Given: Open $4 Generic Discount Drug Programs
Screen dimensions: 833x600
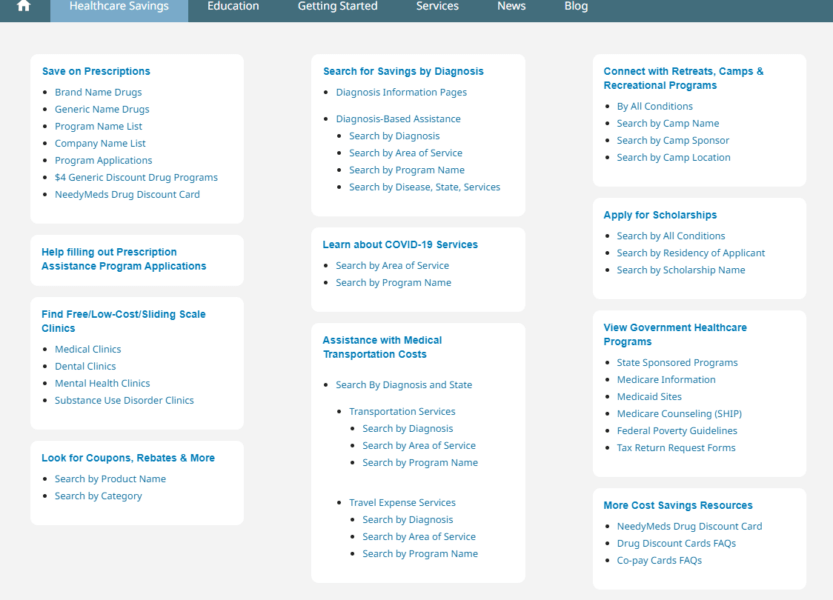Looking at the screenshot, I should click(x=136, y=178).
